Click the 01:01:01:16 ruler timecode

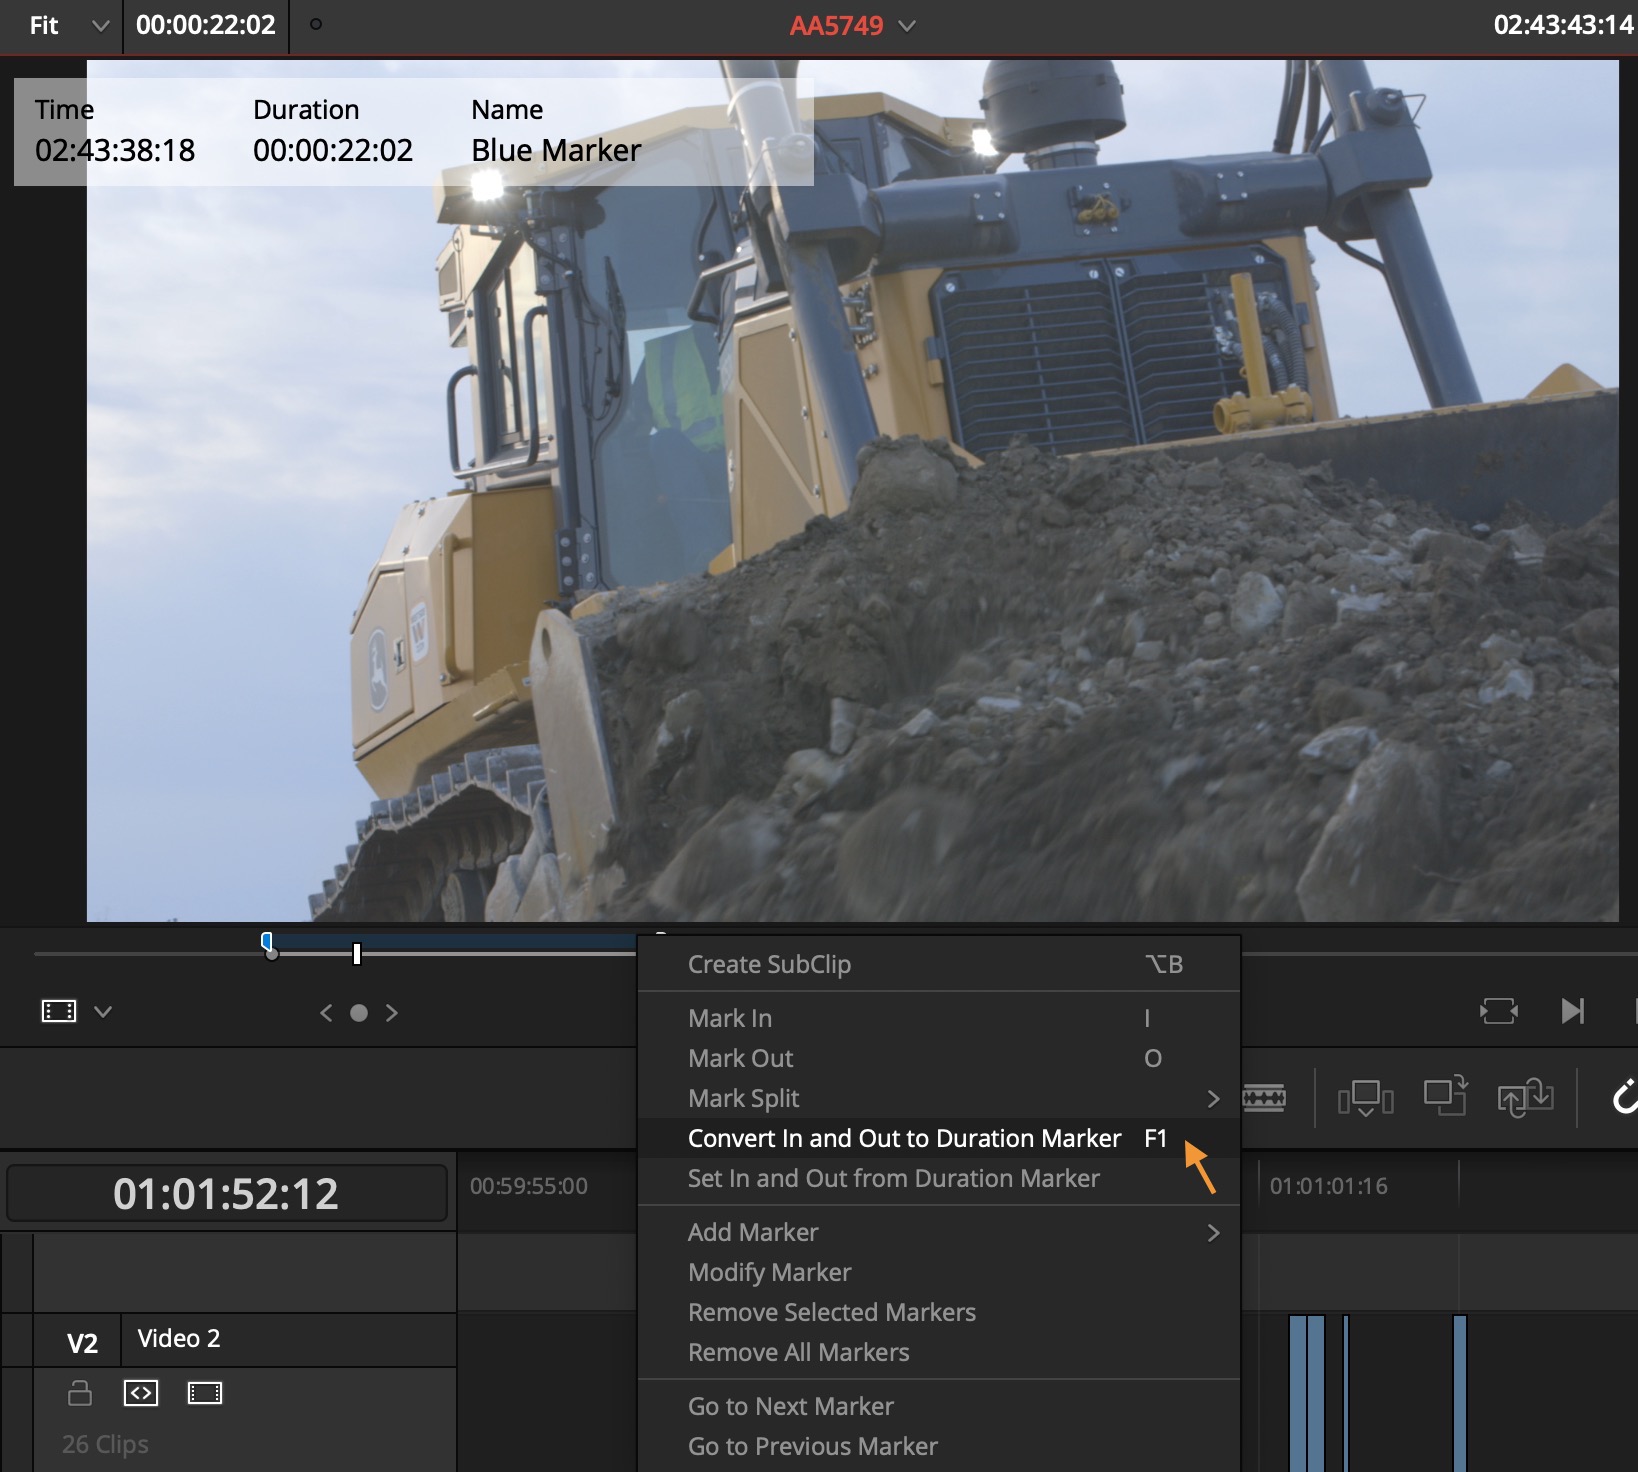(1329, 1186)
